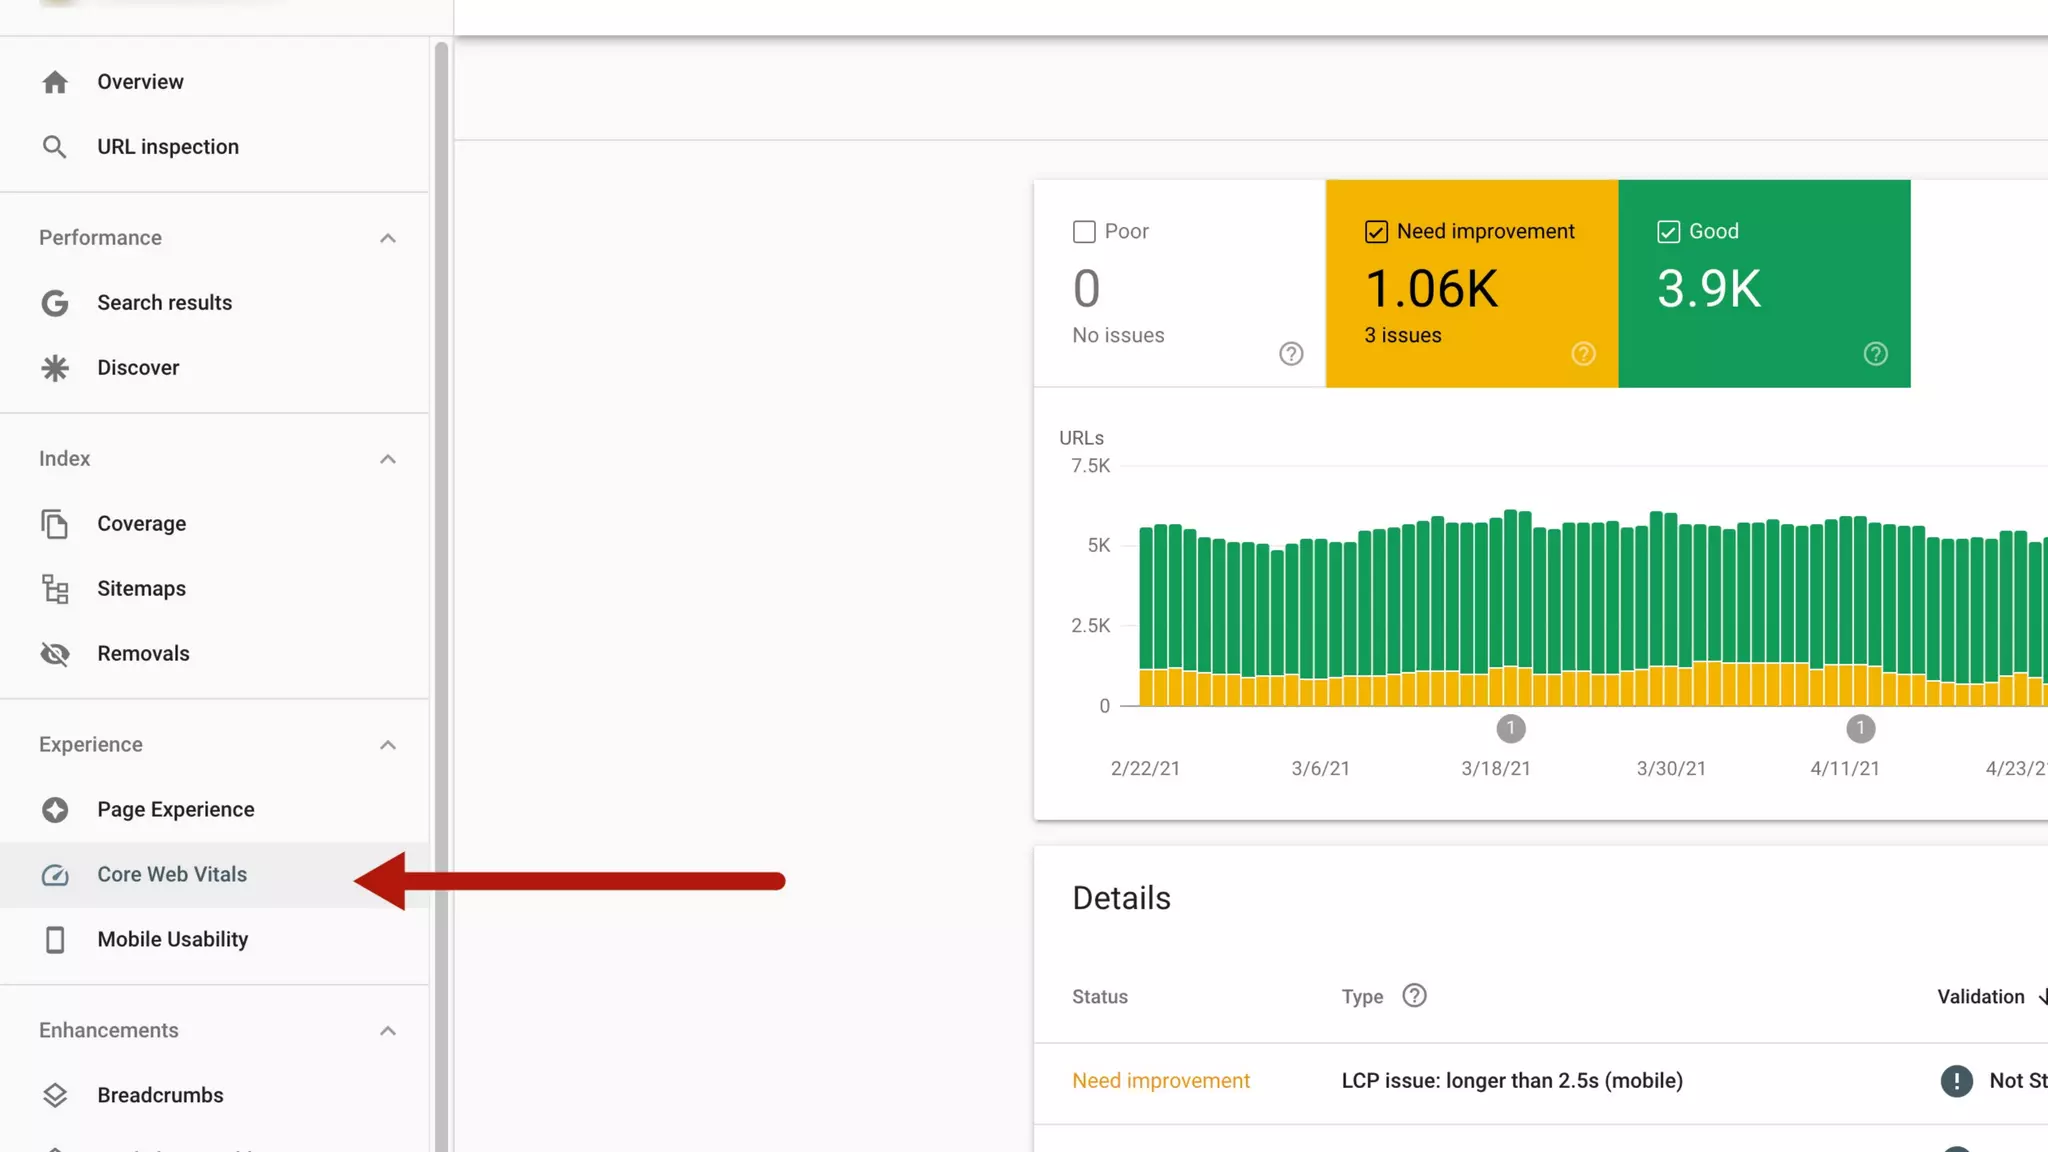
Task: Collapse the Experience section chevron
Action: click(388, 745)
